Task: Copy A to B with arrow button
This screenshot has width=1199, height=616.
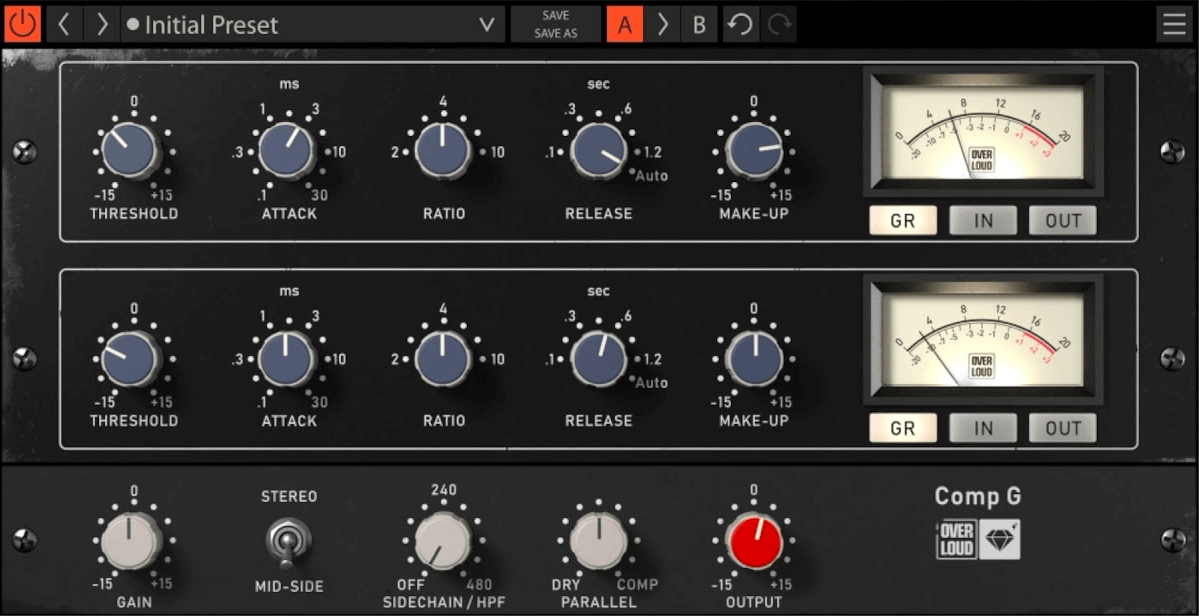Action: (x=662, y=24)
